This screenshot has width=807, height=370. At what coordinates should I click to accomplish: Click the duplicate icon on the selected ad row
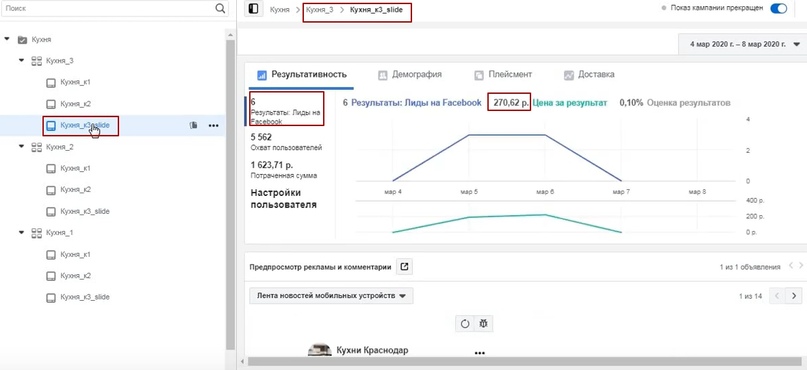[x=194, y=125]
